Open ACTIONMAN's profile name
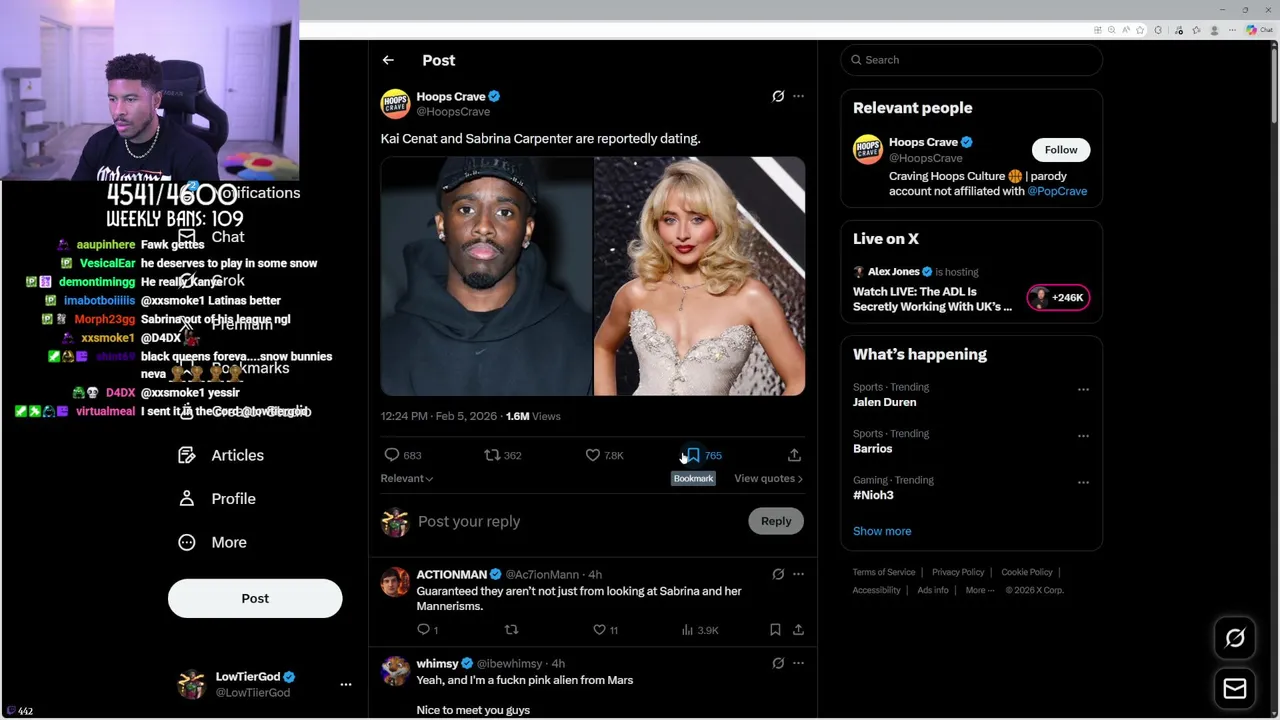Screen dimensions: 1280x720 [x=451, y=574]
